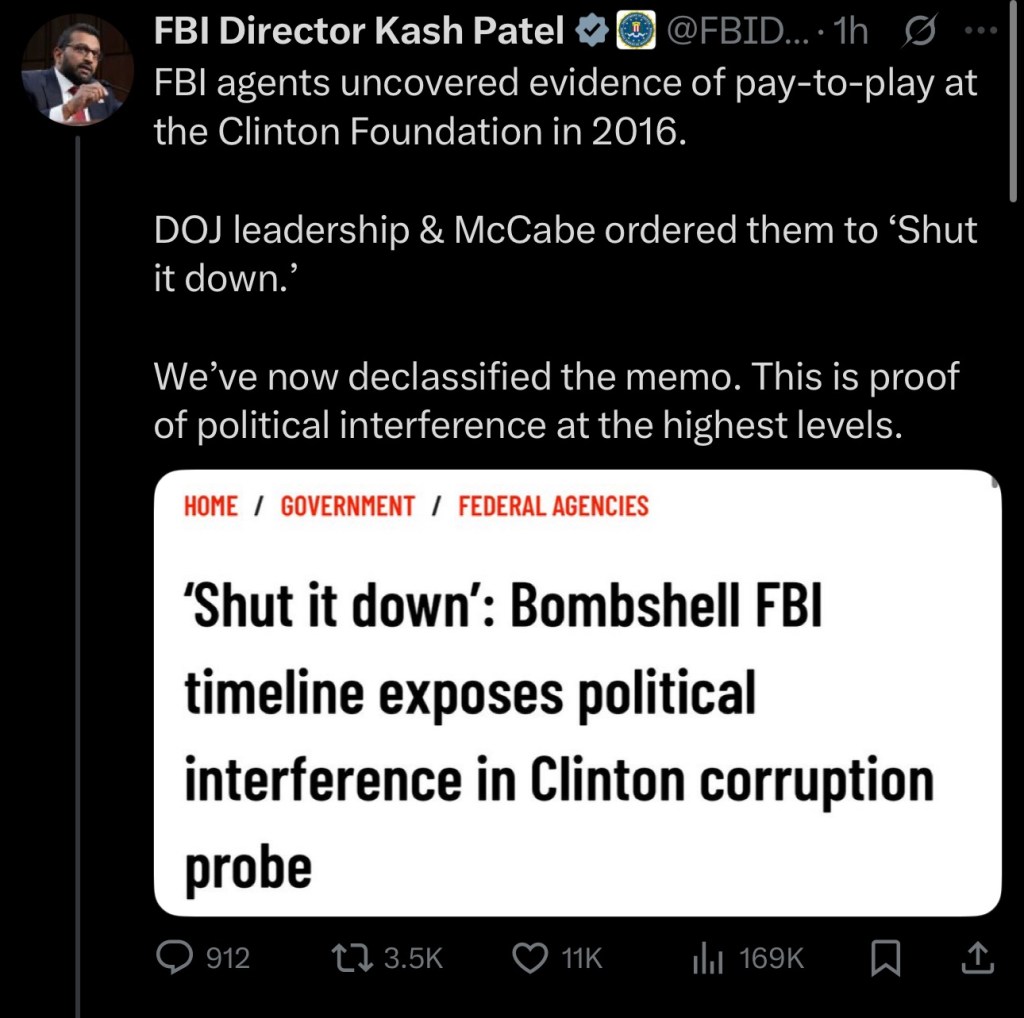The width and height of the screenshot is (1024, 1018).
Task: Bookmark the post
Action: pos(884,958)
